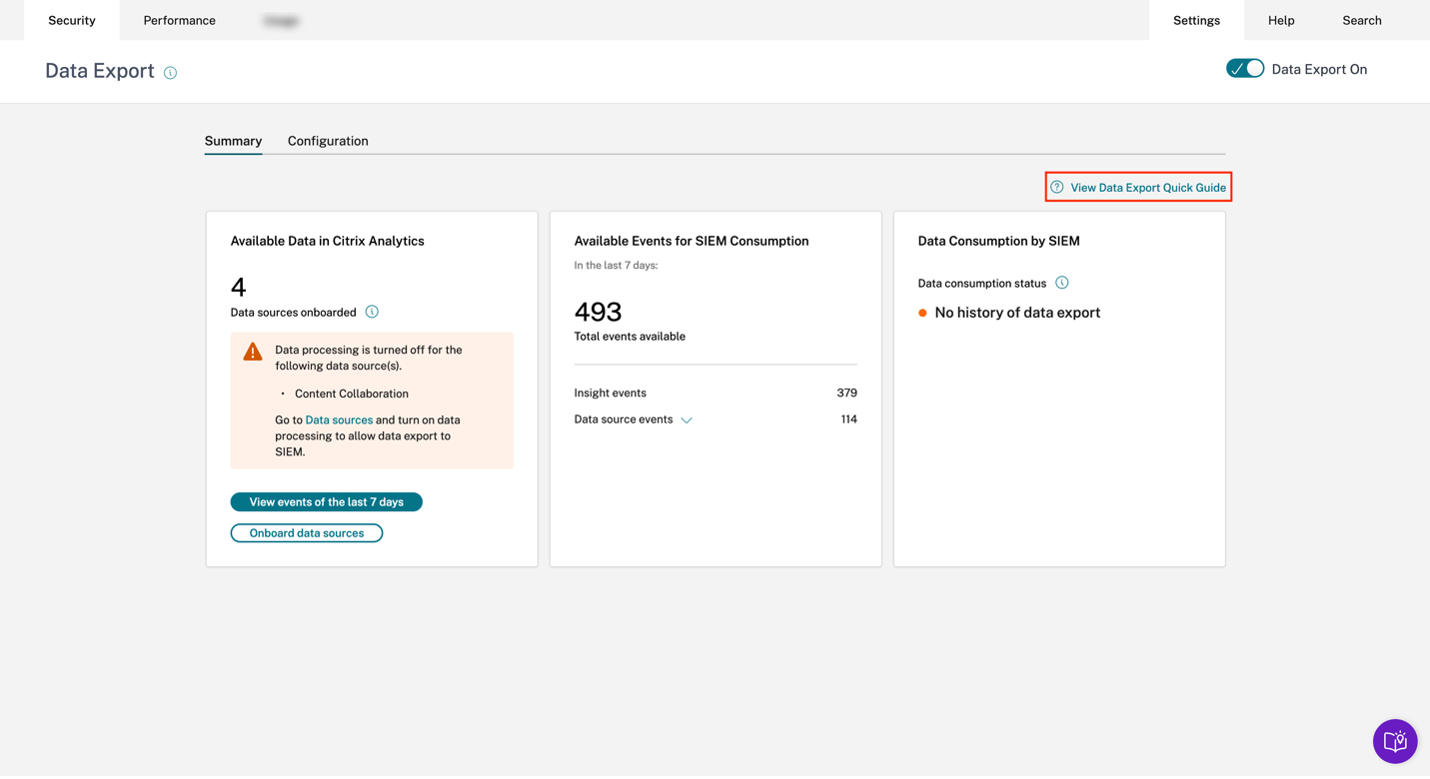This screenshot has width=1430, height=779.
Task: Click View events of the last 7 days
Action: click(326, 502)
